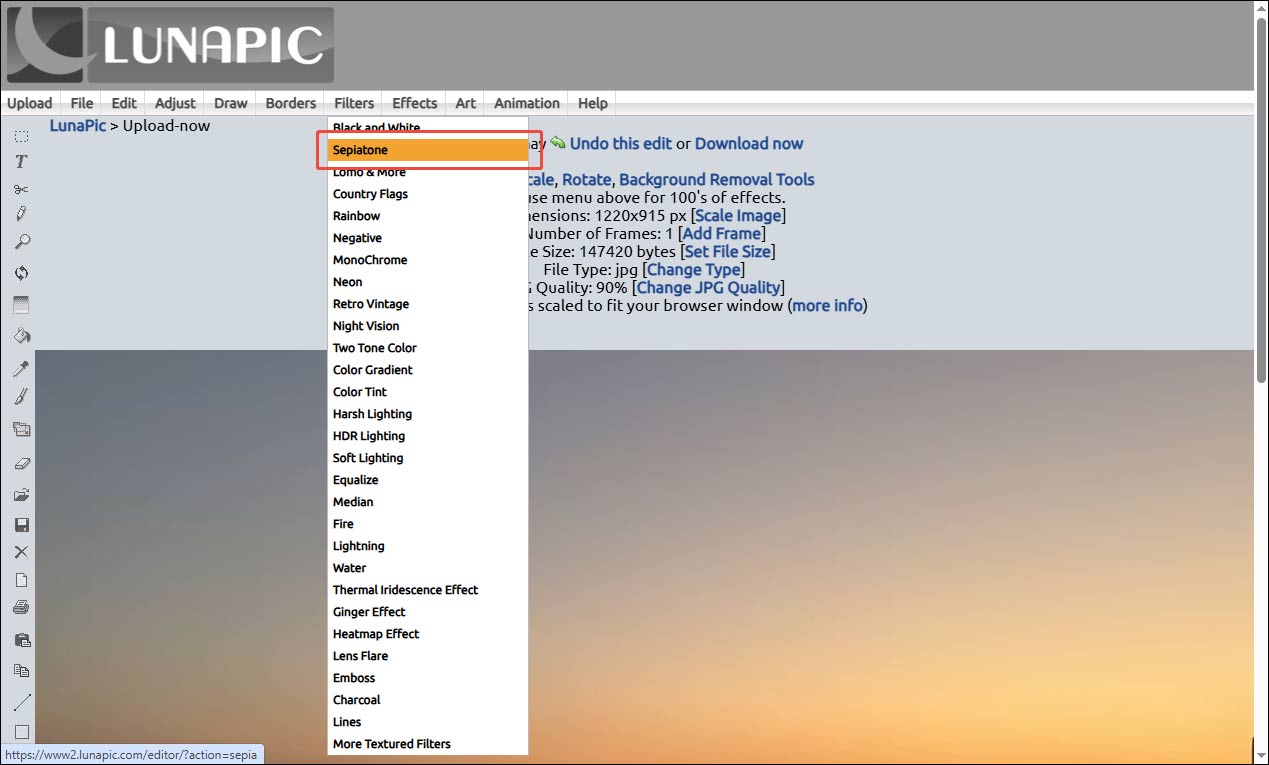Viewport: 1269px width, 765px height.
Task: Open the Animation menu
Action: [x=526, y=102]
